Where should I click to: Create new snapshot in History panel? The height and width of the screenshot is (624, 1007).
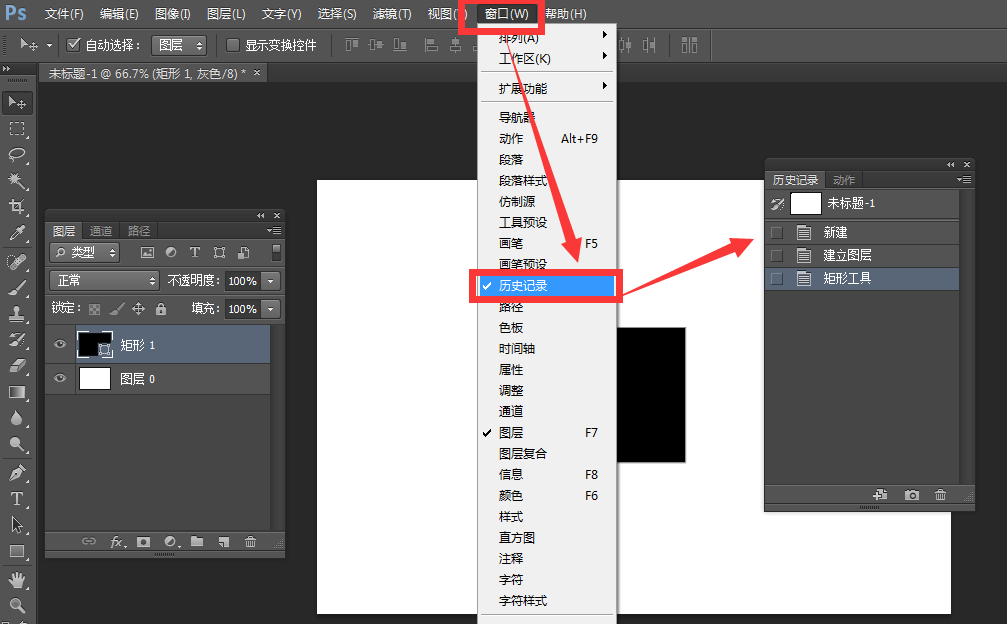pos(911,495)
